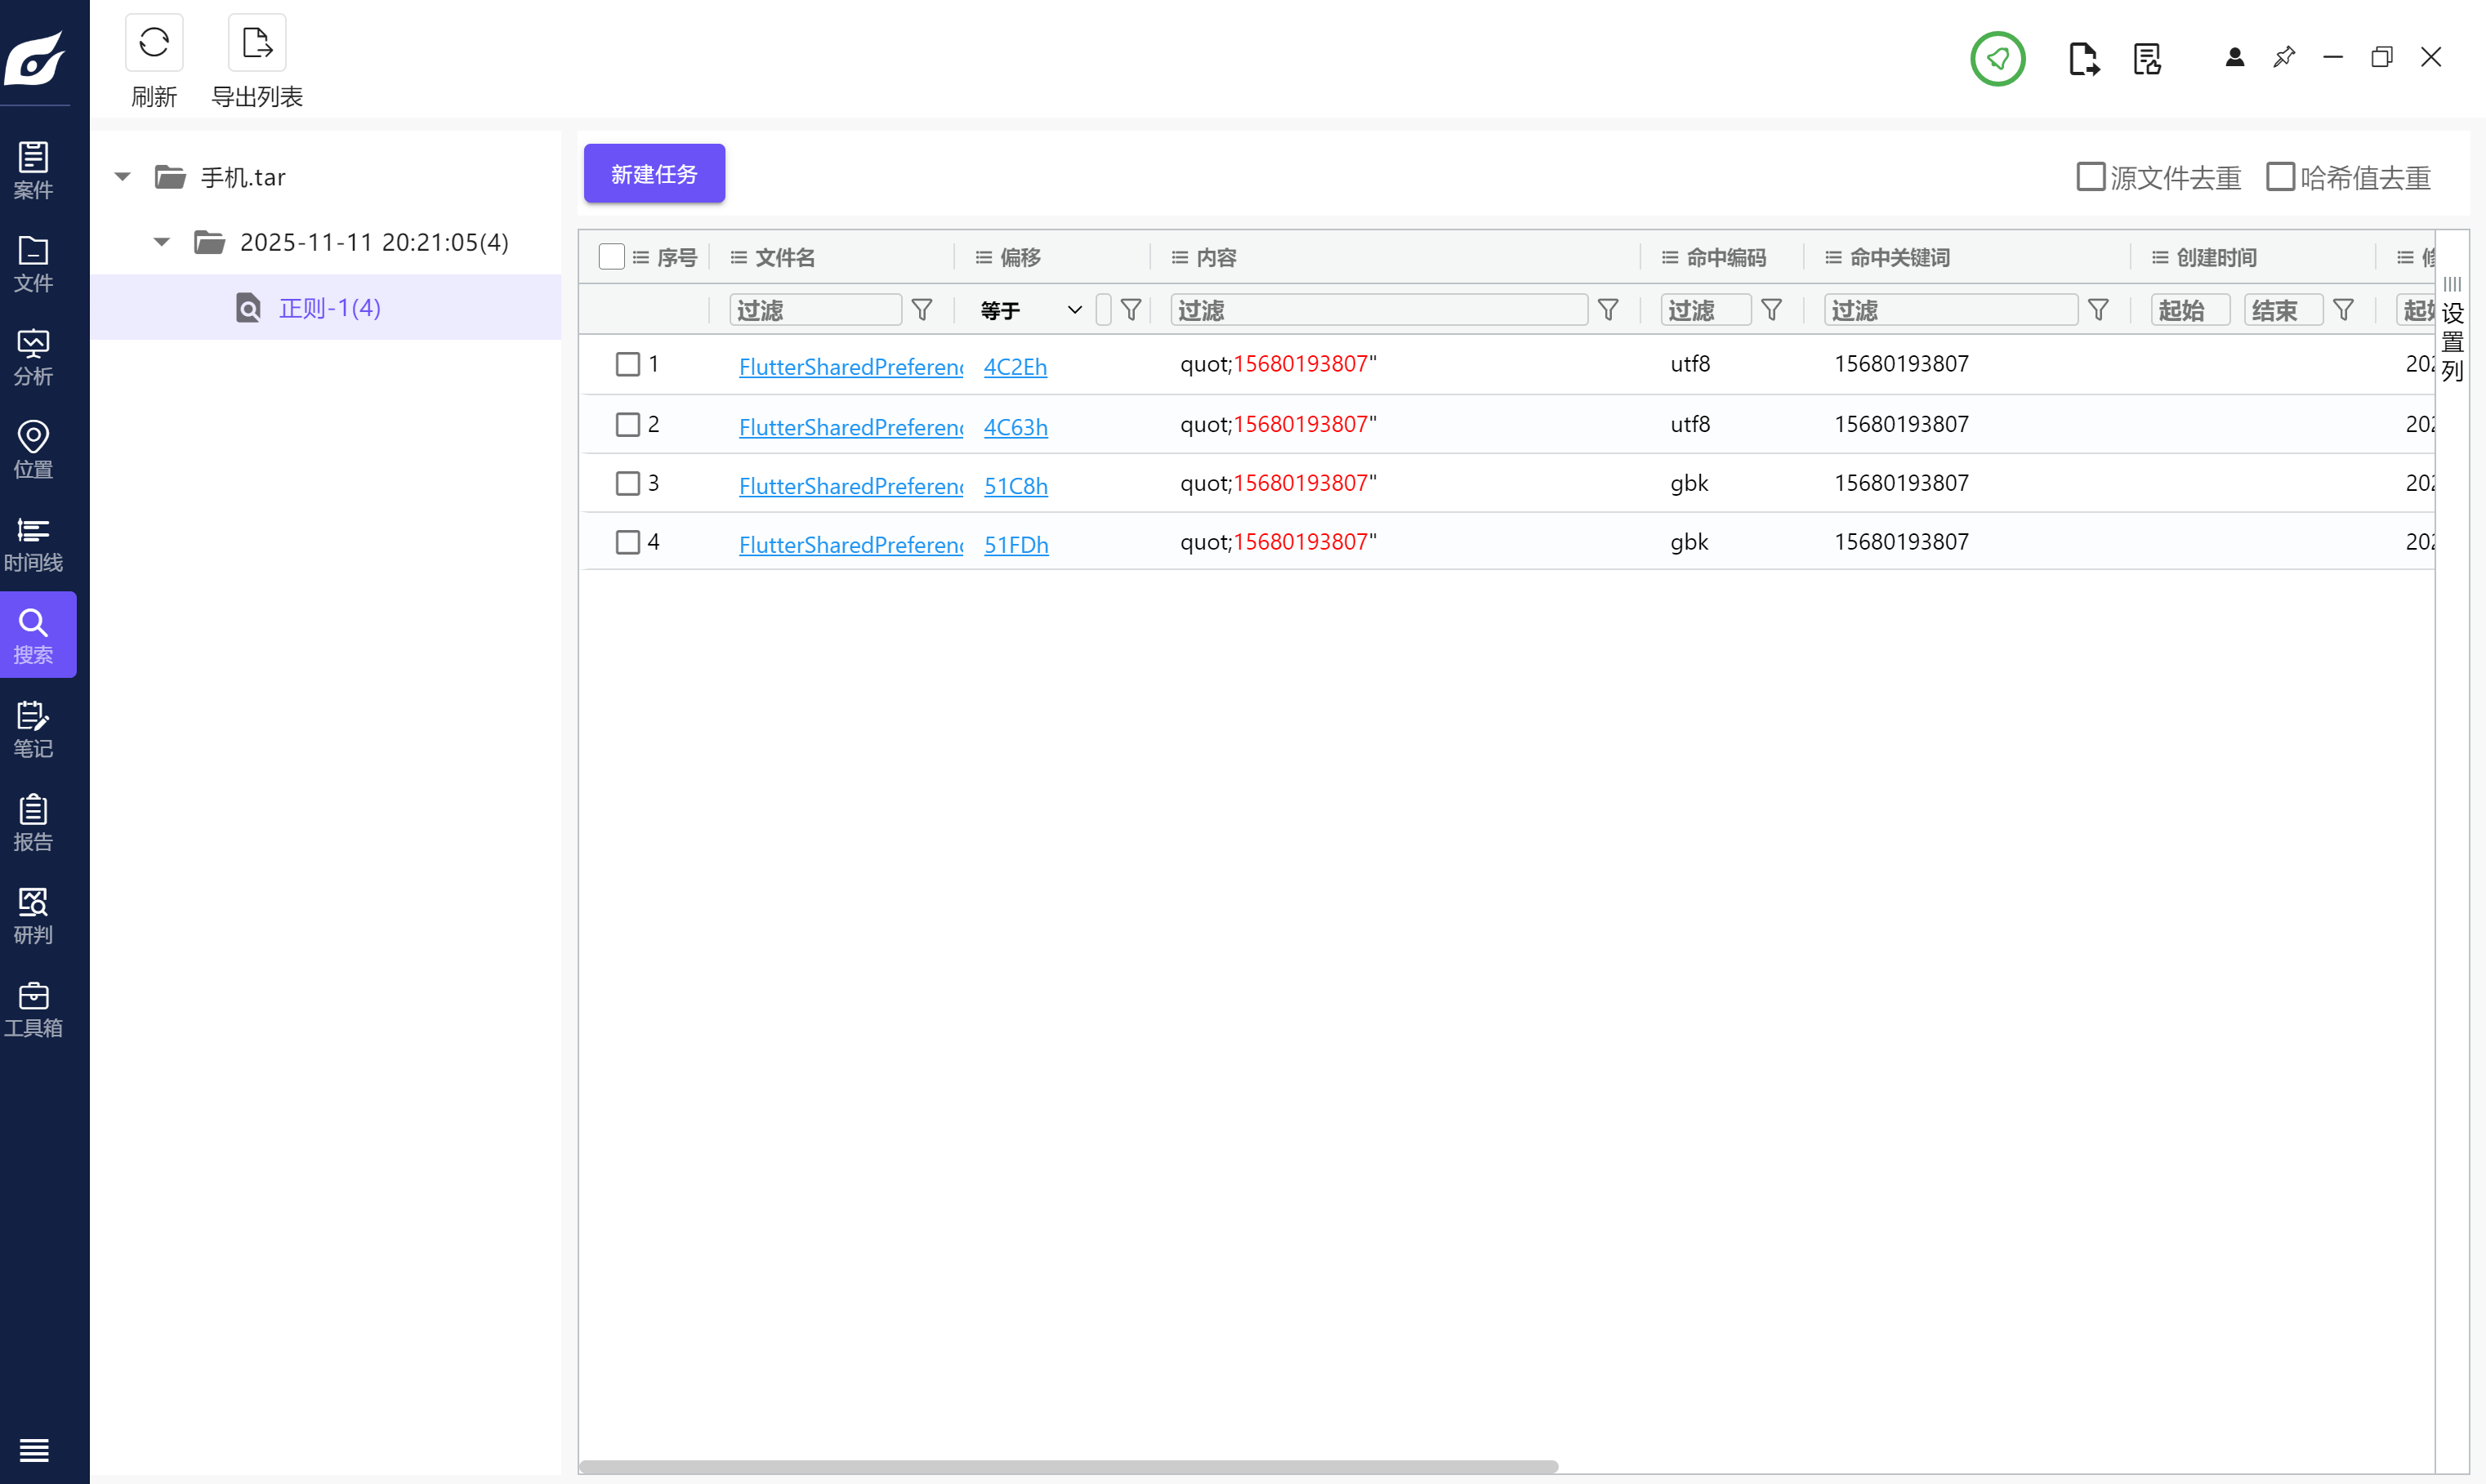Enable 源文件去重 checkbox
The width and height of the screenshot is (2486, 1484).
pos(2090,177)
